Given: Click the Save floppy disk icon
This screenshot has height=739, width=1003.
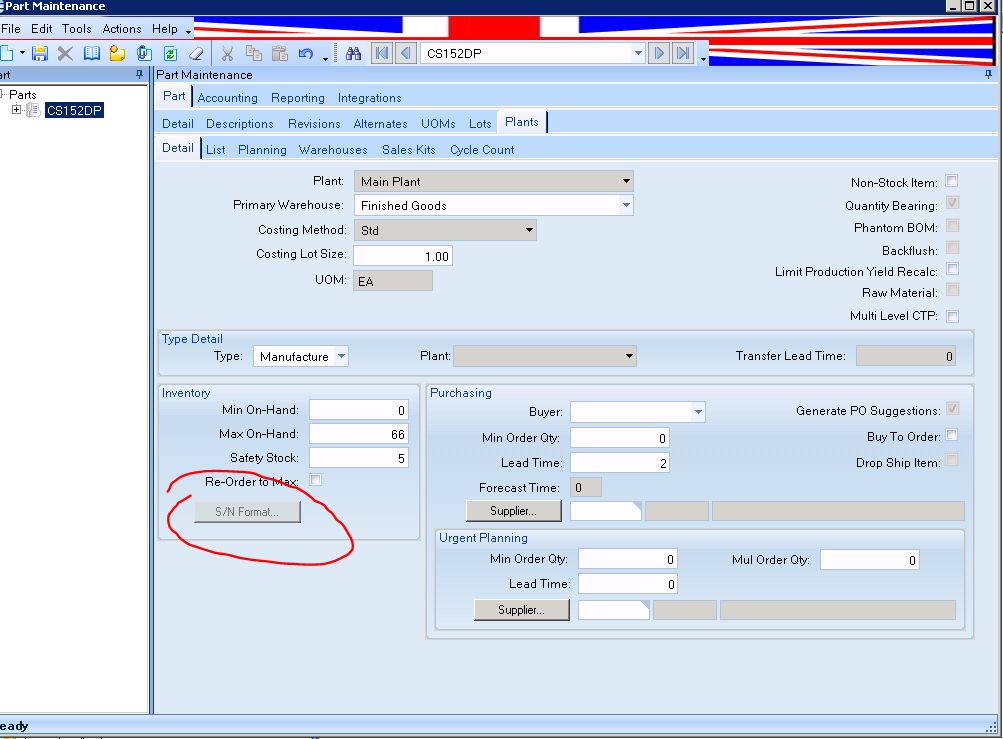Looking at the screenshot, I should [x=40, y=53].
